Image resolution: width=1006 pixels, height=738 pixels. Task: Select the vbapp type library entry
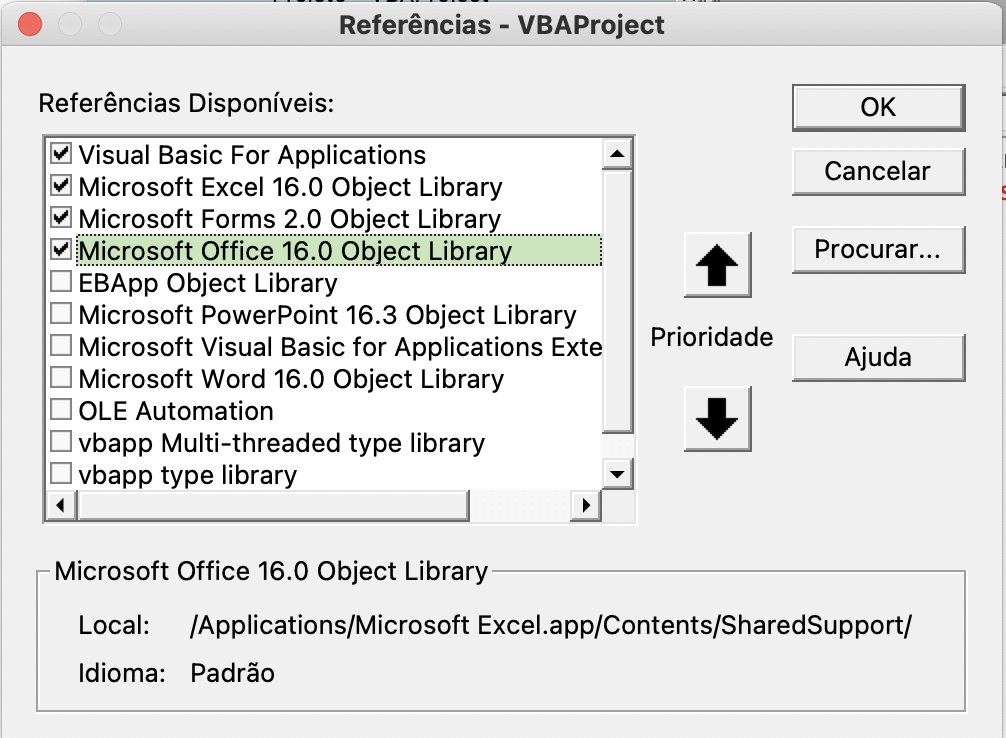187,474
